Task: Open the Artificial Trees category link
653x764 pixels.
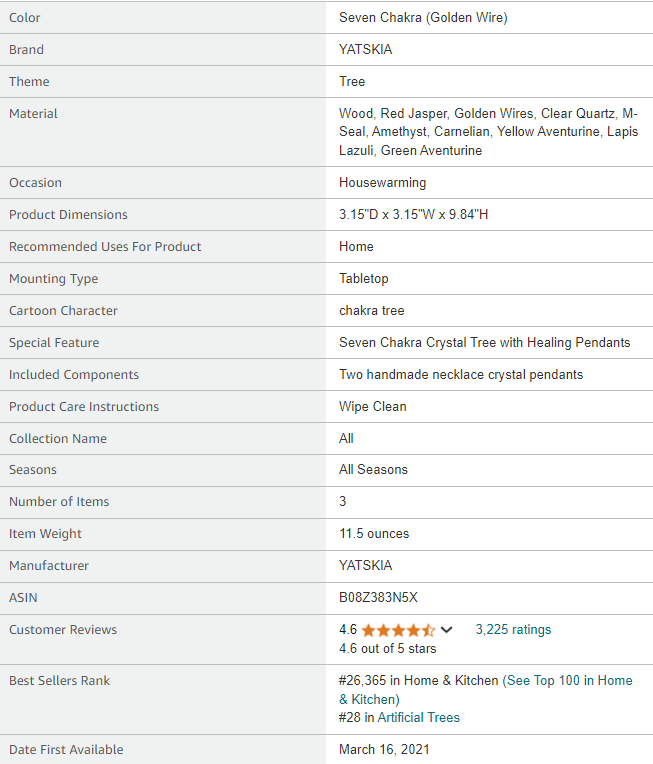Action: coord(419,717)
